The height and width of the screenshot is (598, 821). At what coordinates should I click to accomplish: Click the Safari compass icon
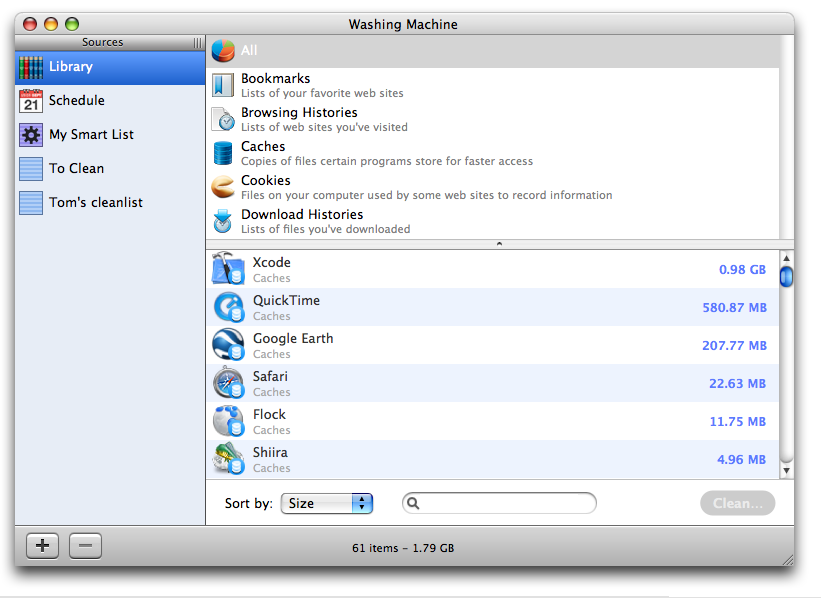(228, 383)
